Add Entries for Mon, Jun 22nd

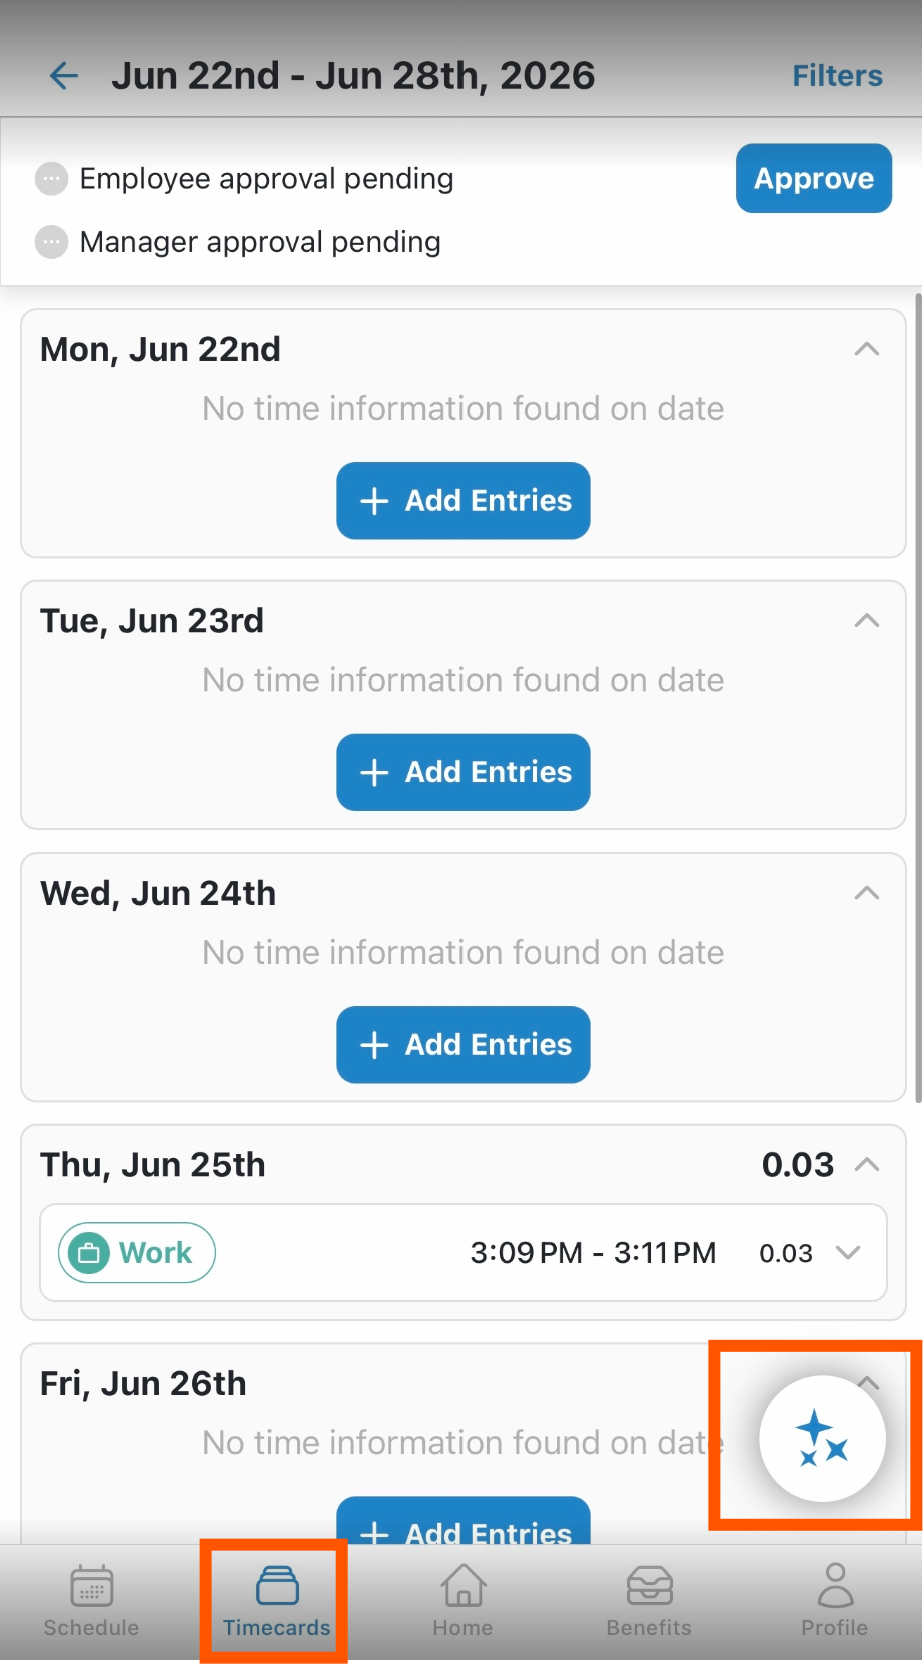coord(463,501)
